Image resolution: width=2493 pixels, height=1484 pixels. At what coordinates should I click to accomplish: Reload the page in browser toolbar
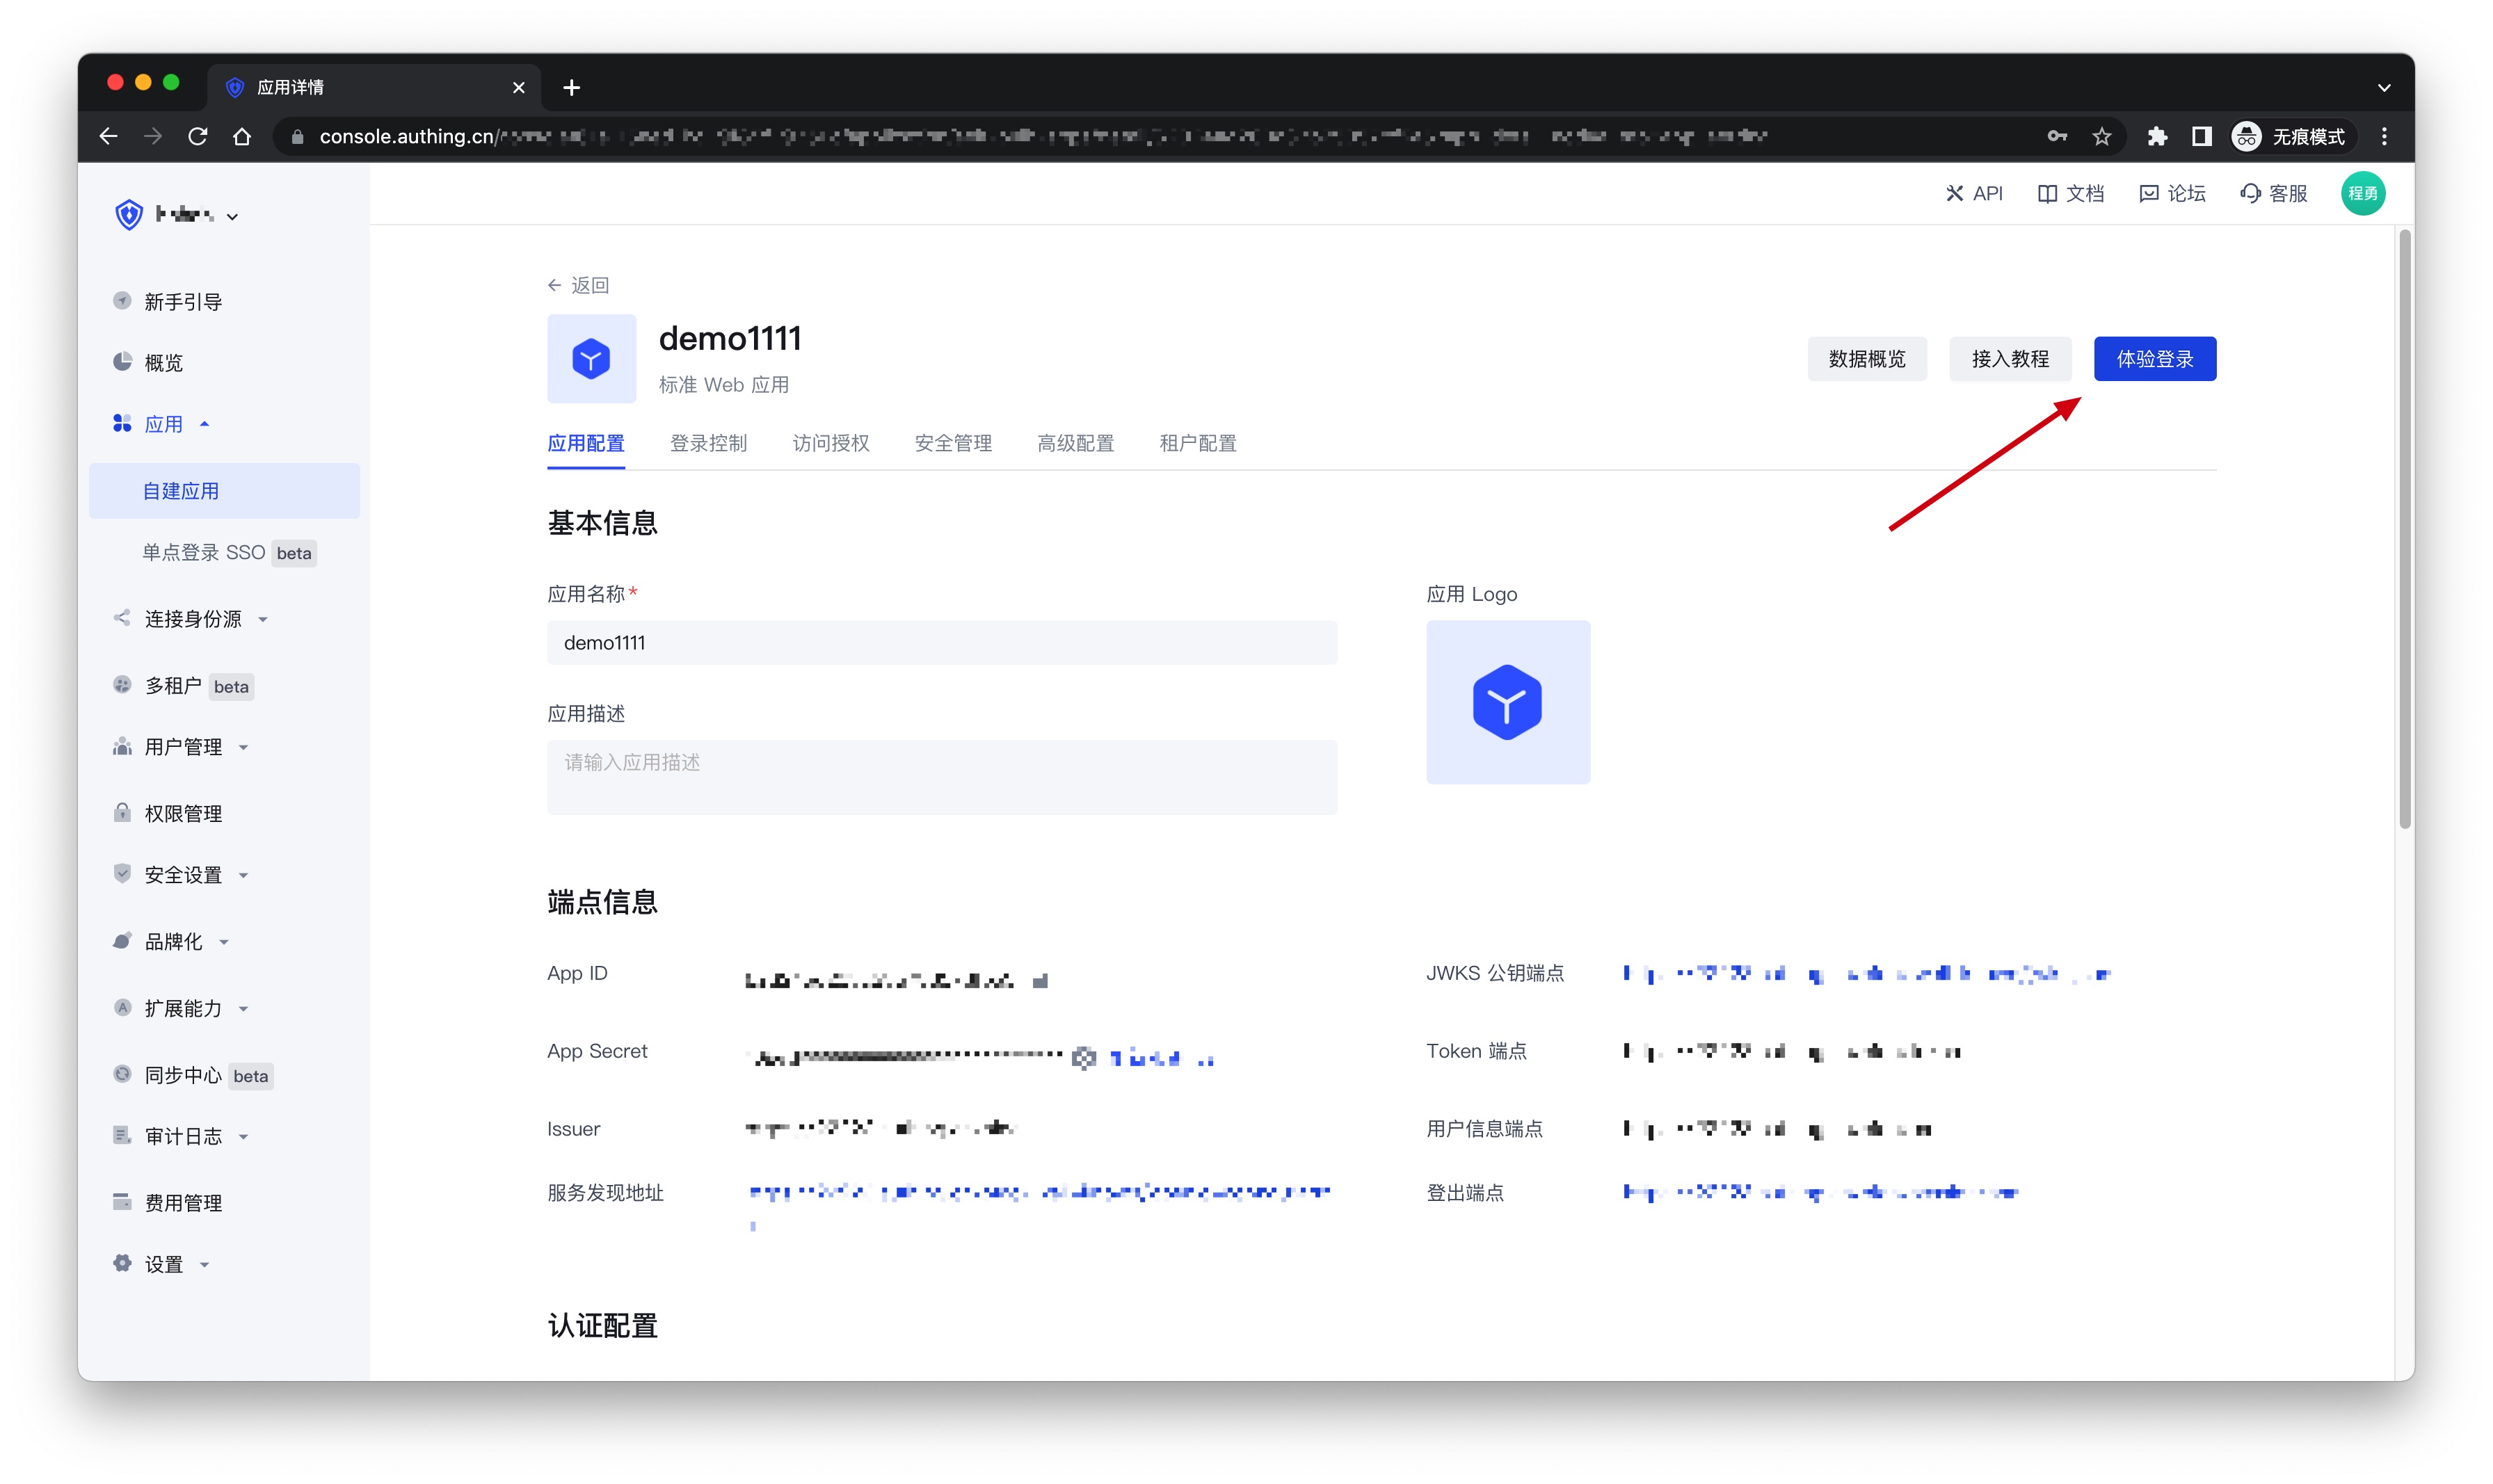[x=198, y=137]
